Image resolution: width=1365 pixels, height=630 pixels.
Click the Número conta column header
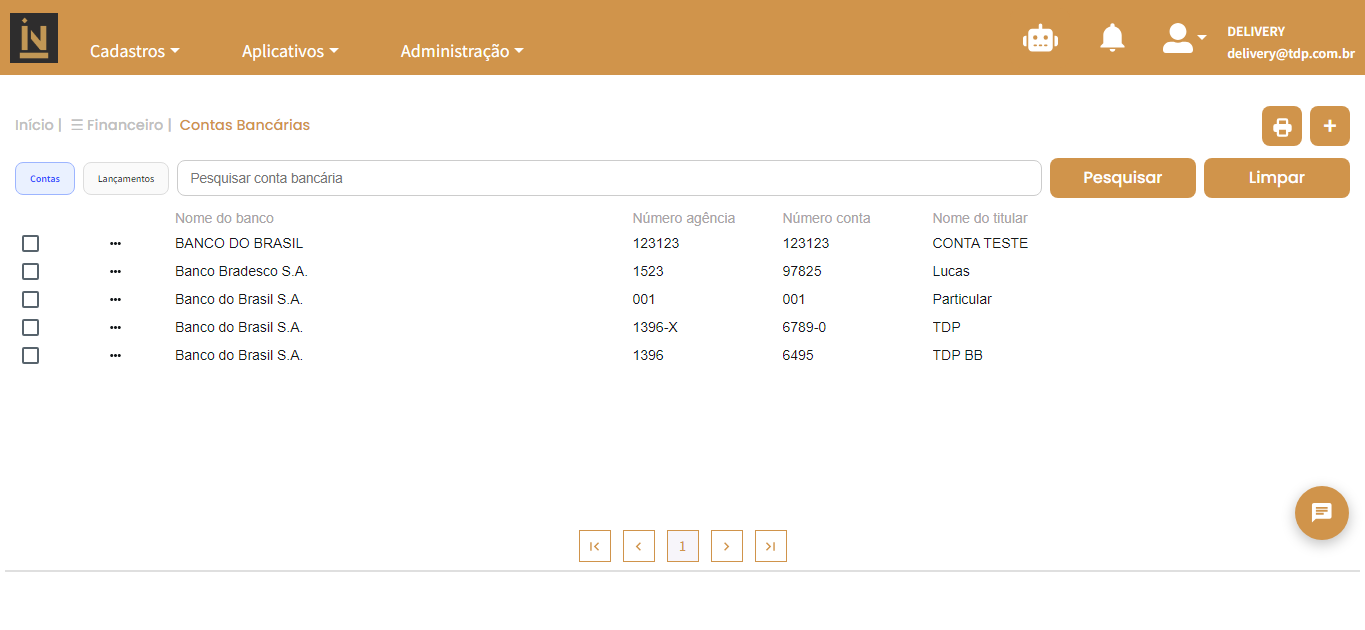827,218
